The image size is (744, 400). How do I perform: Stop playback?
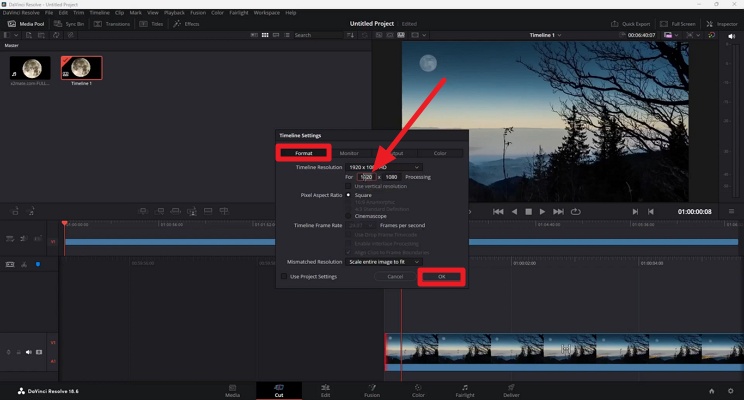(x=528, y=212)
